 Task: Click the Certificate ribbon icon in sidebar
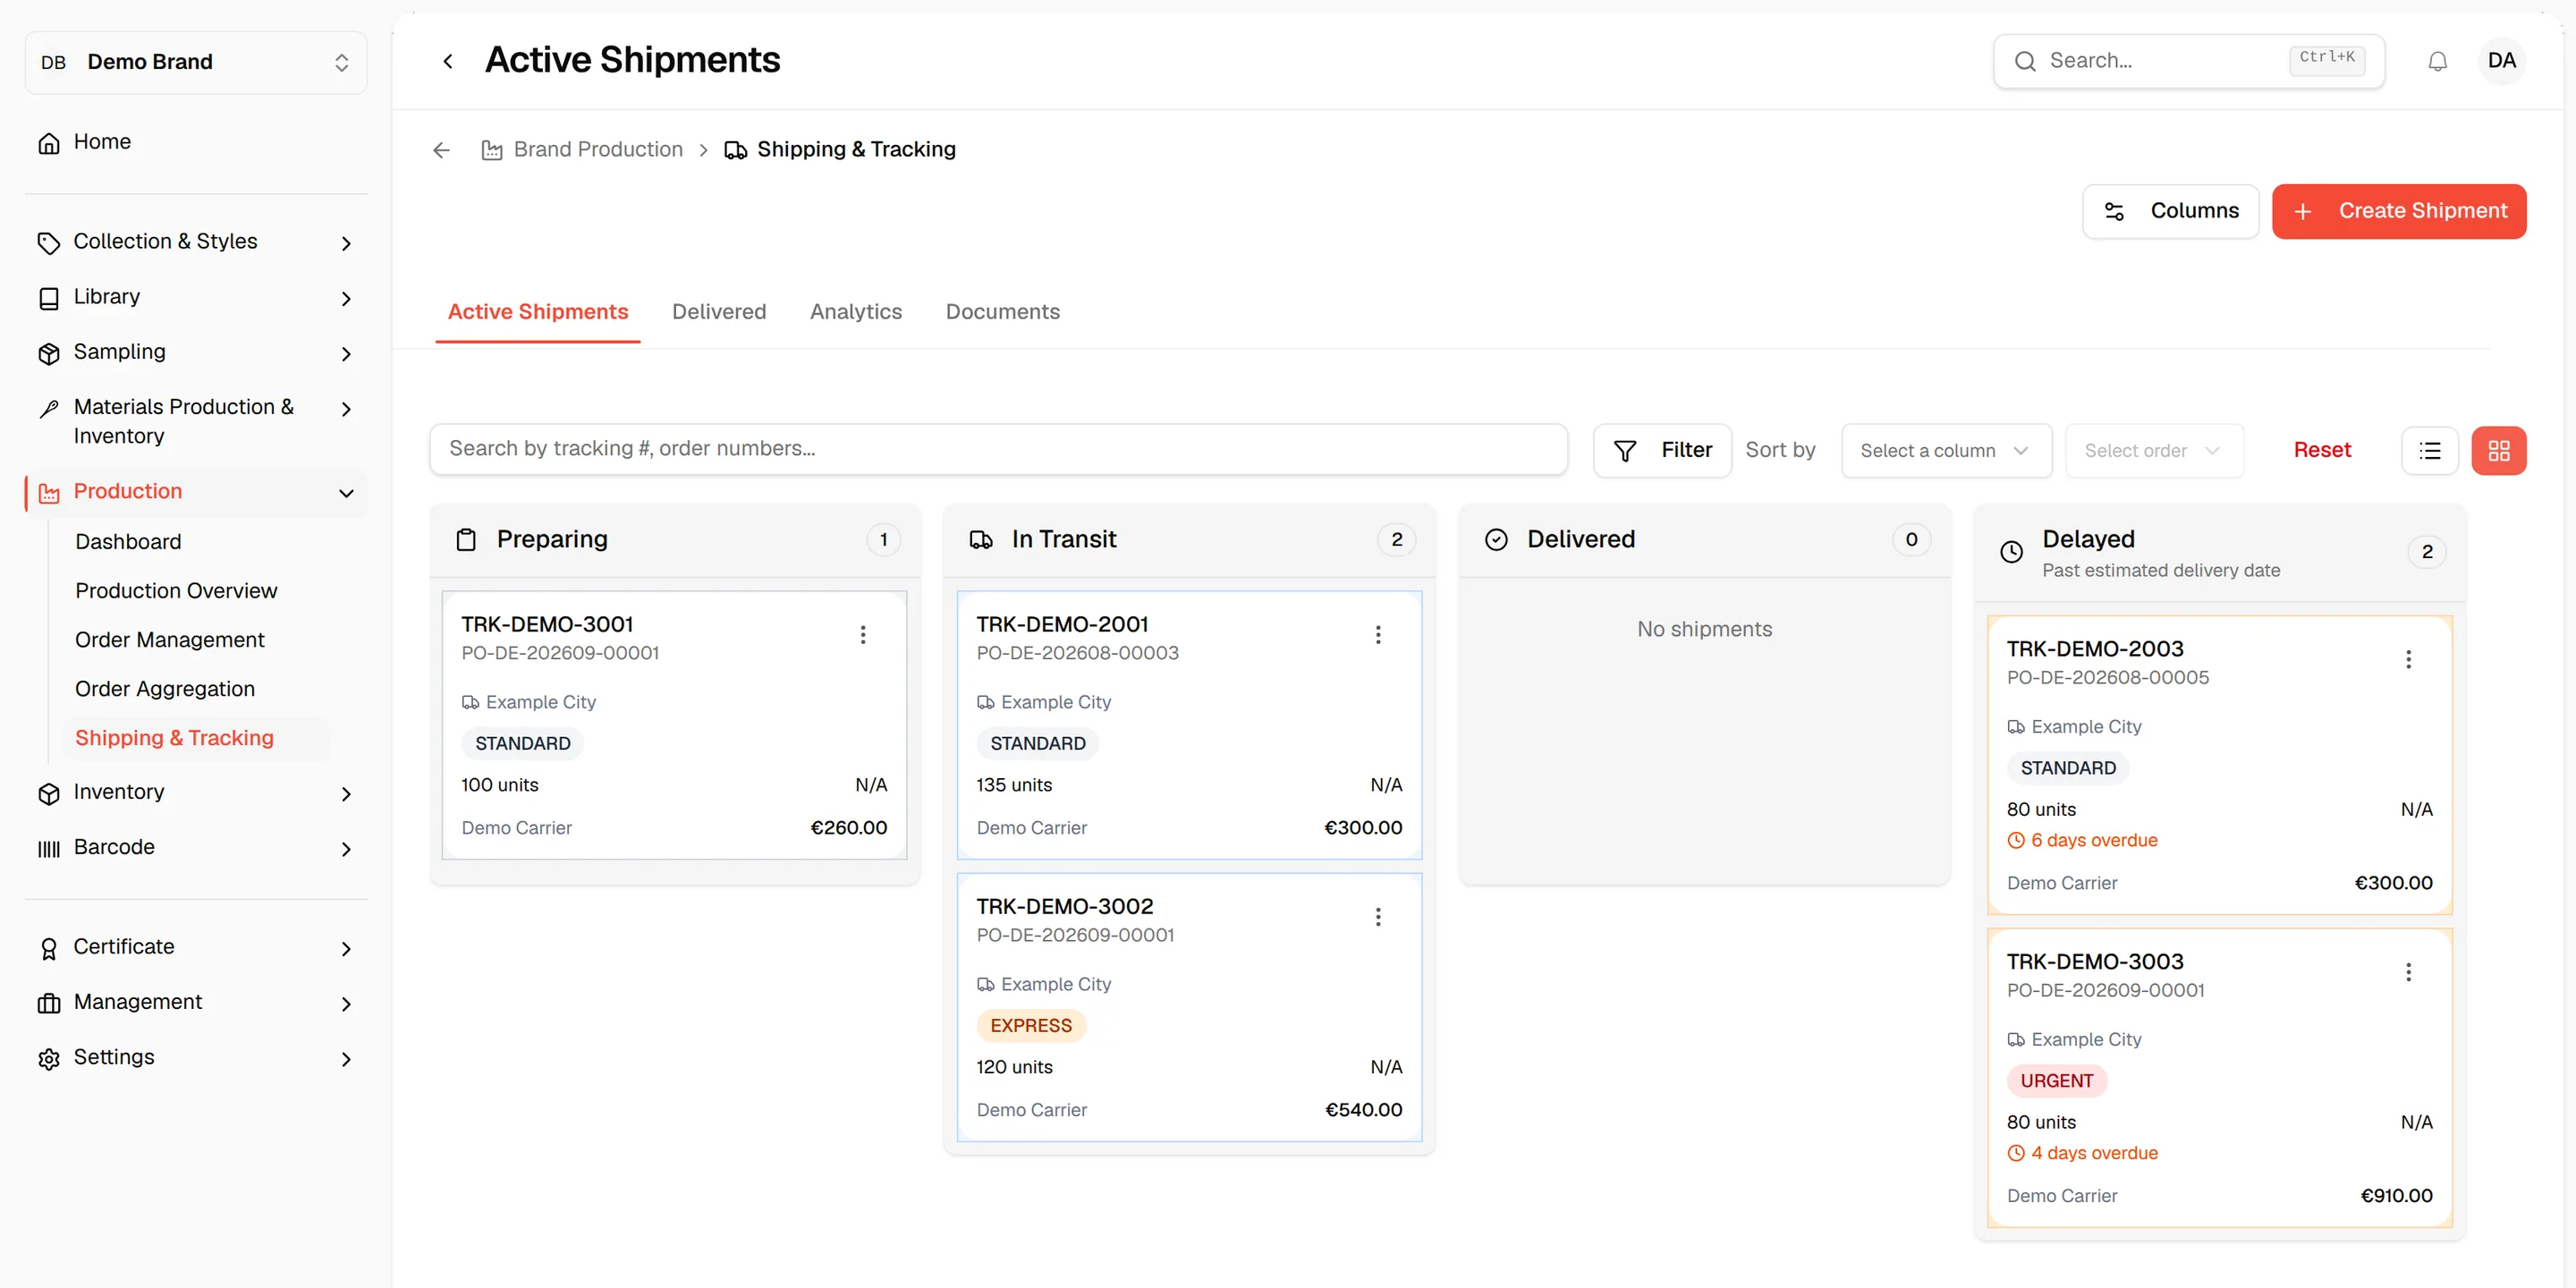click(x=49, y=948)
